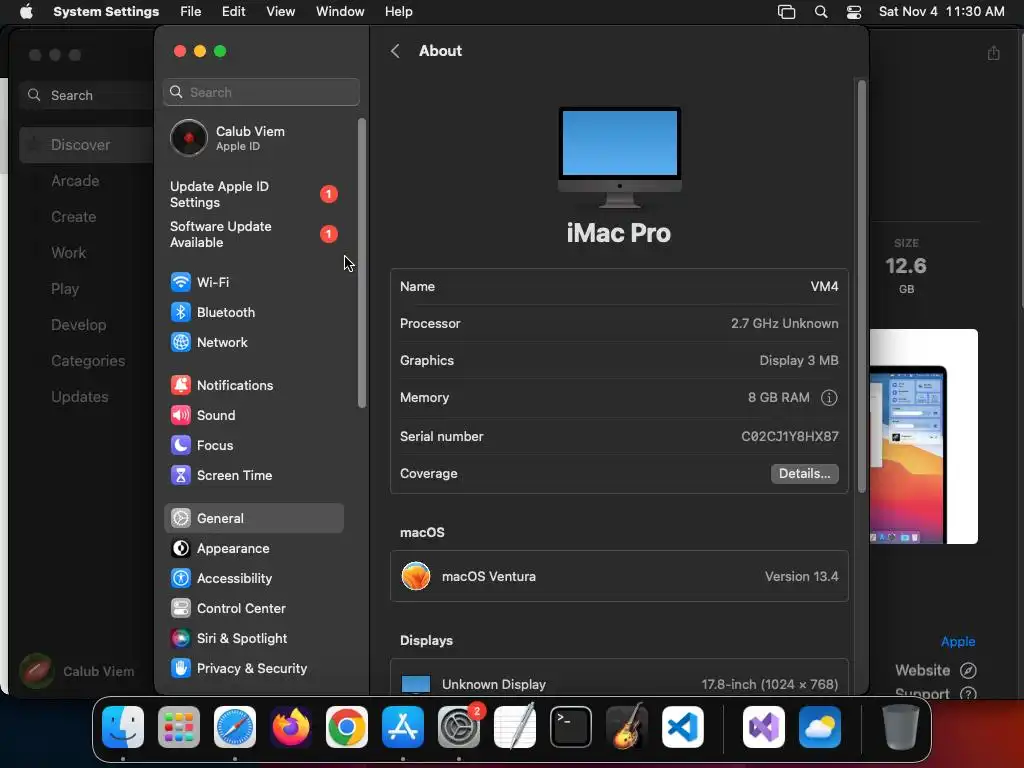Open Control Center settings icon
1024x768 pixels.
[x=180, y=609]
